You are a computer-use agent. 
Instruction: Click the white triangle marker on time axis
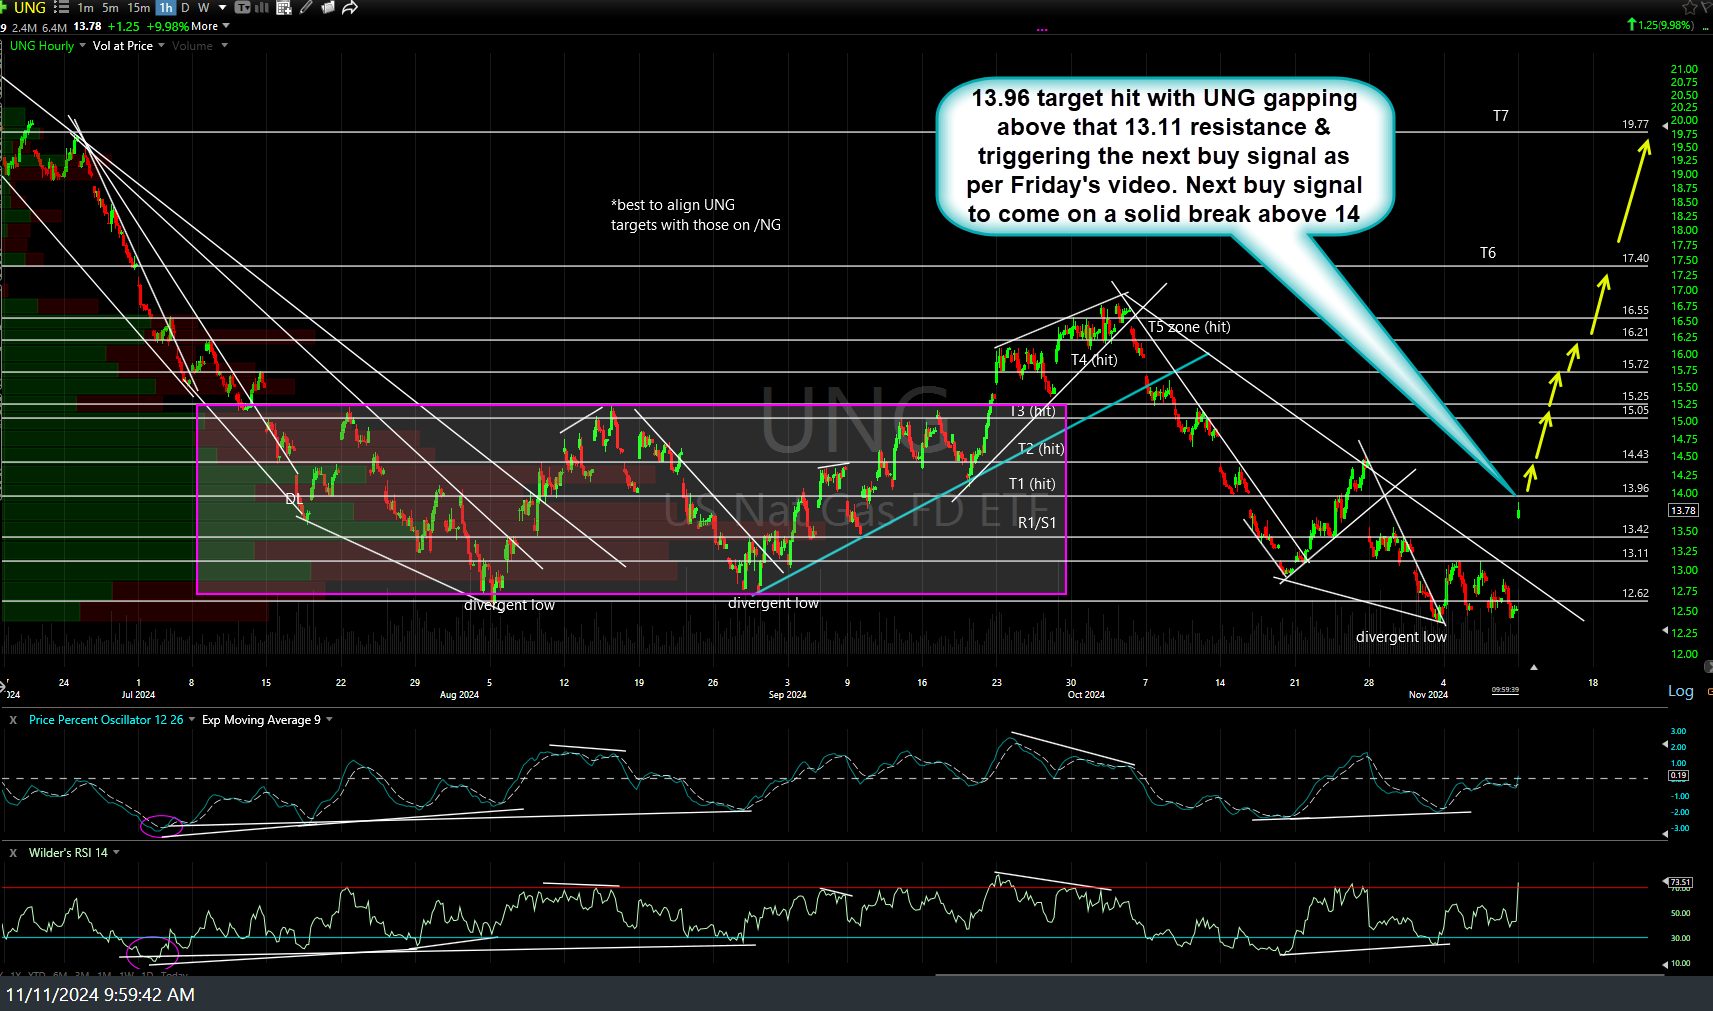pyautogui.click(x=1533, y=667)
